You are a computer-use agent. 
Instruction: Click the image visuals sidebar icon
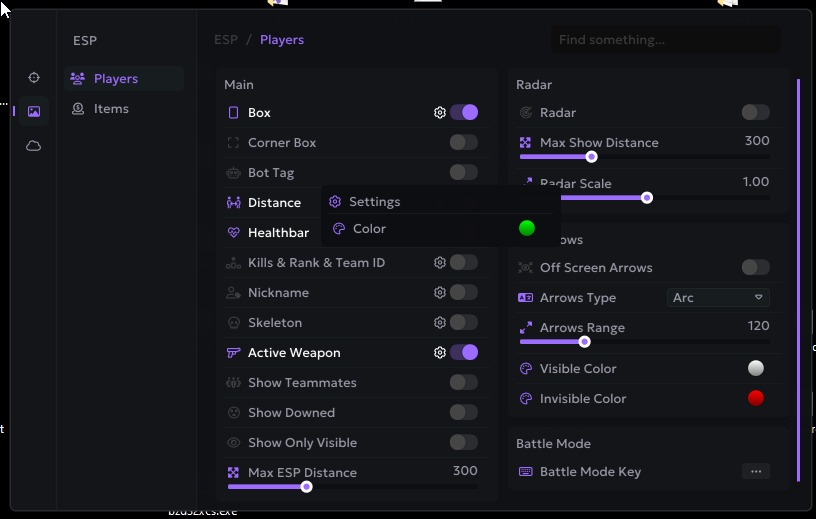tap(34, 112)
